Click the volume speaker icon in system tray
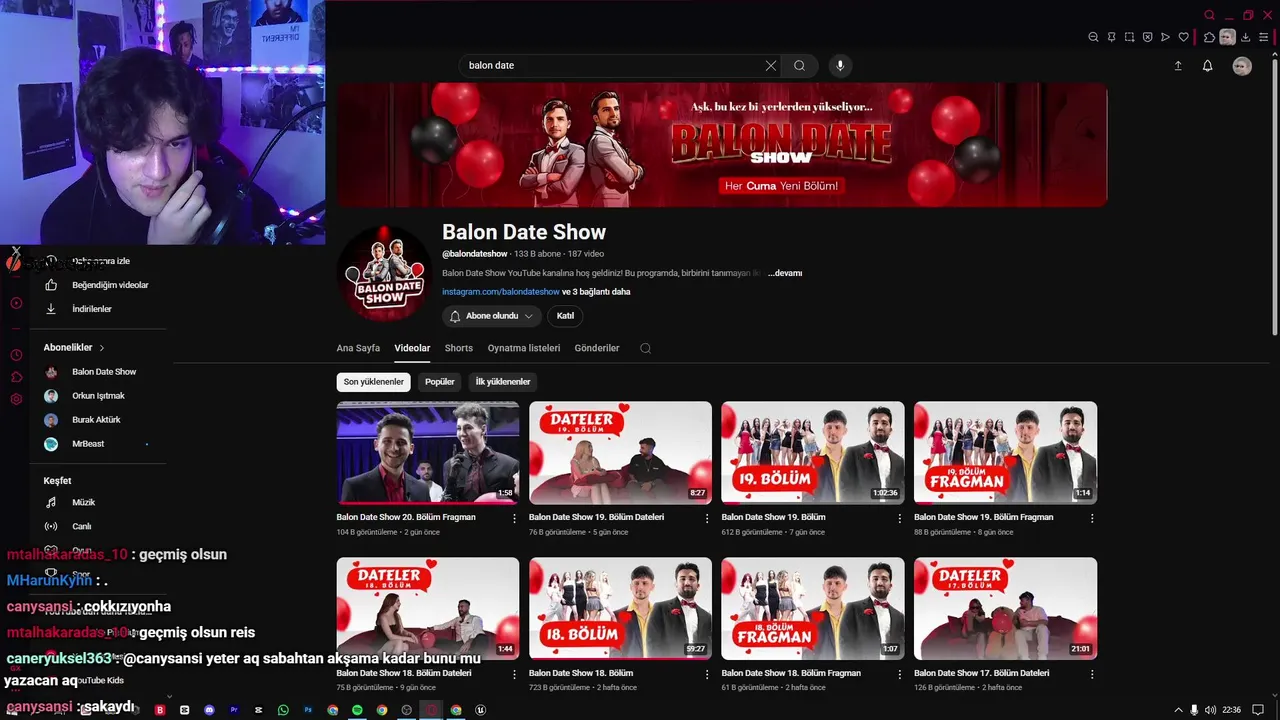 pyautogui.click(x=1211, y=710)
